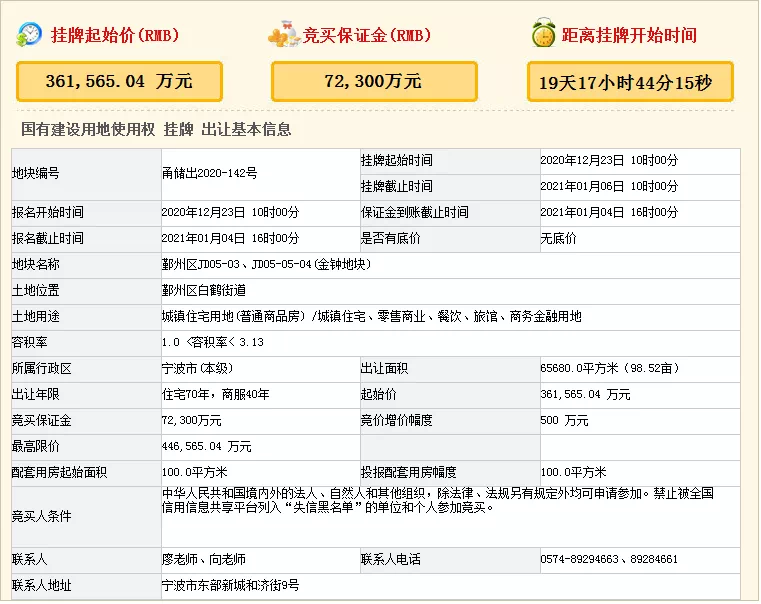Select the value 廖老师、向老师
This screenshot has width=761, height=604.
204,560
